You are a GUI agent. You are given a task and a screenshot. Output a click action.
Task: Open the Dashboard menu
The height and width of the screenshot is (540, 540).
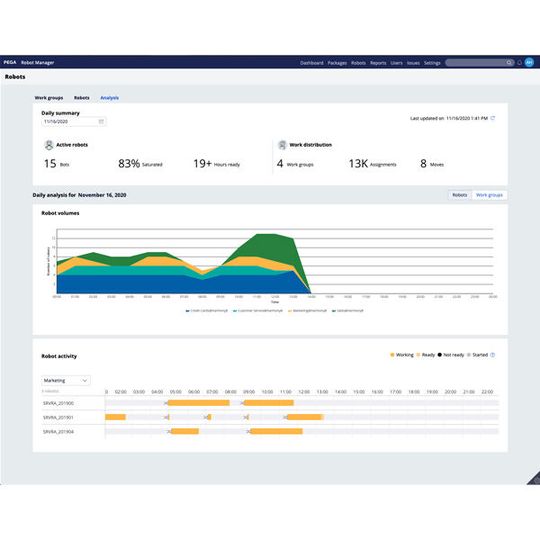(312, 63)
